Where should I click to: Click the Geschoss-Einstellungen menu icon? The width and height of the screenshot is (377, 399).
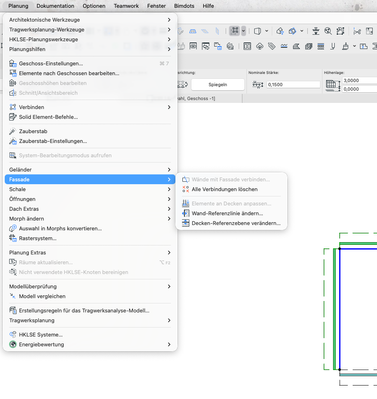(13, 63)
